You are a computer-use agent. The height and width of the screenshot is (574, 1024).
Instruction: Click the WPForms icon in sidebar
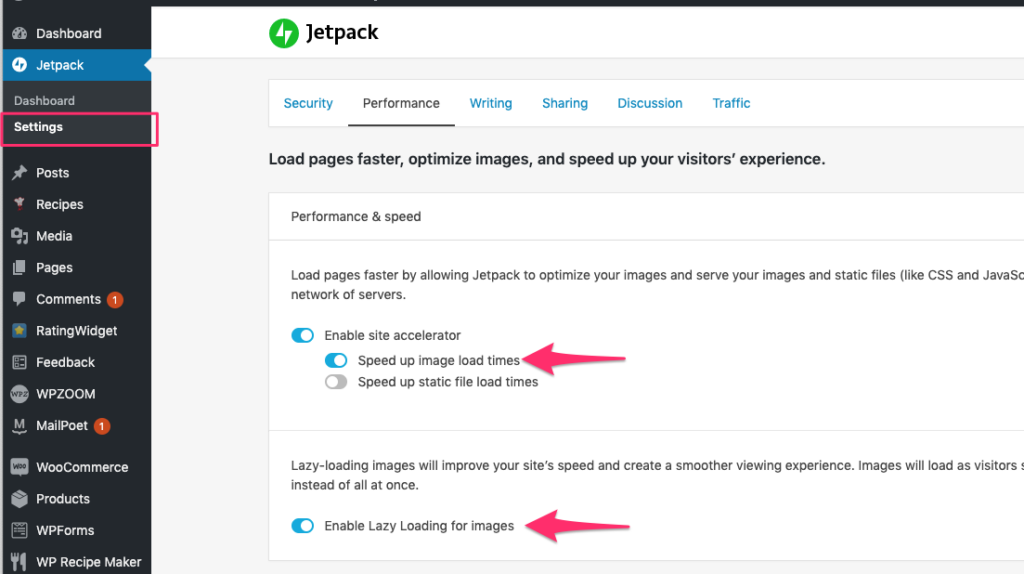(x=20, y=530)
